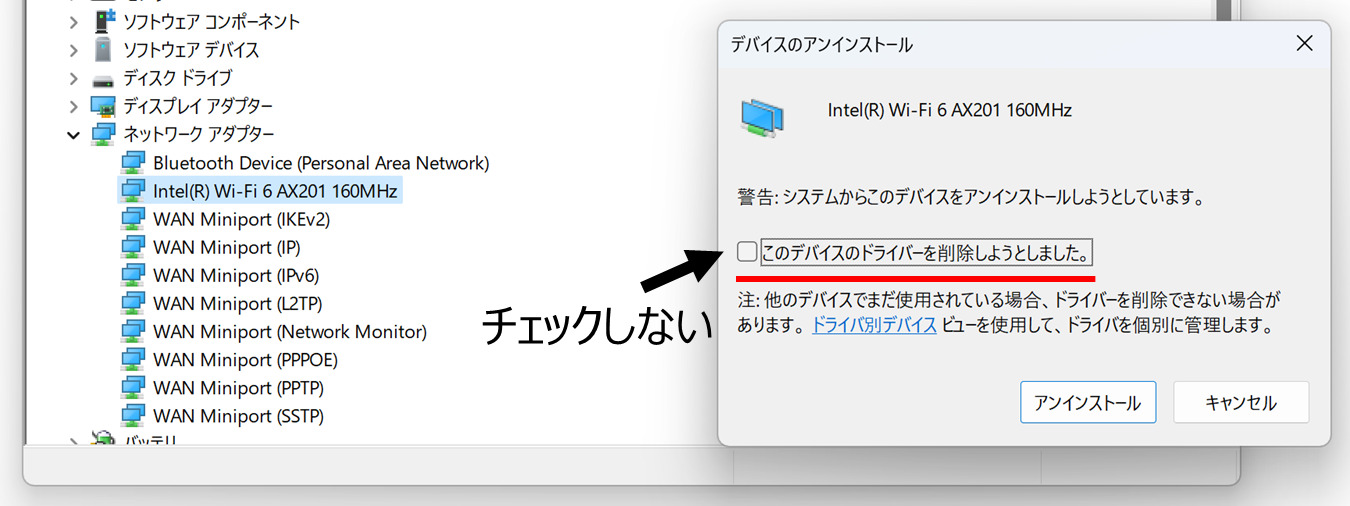Select the ネットワーク アダプター label
This screenshot has width=1350, height=506.
(x=199, y=134)
